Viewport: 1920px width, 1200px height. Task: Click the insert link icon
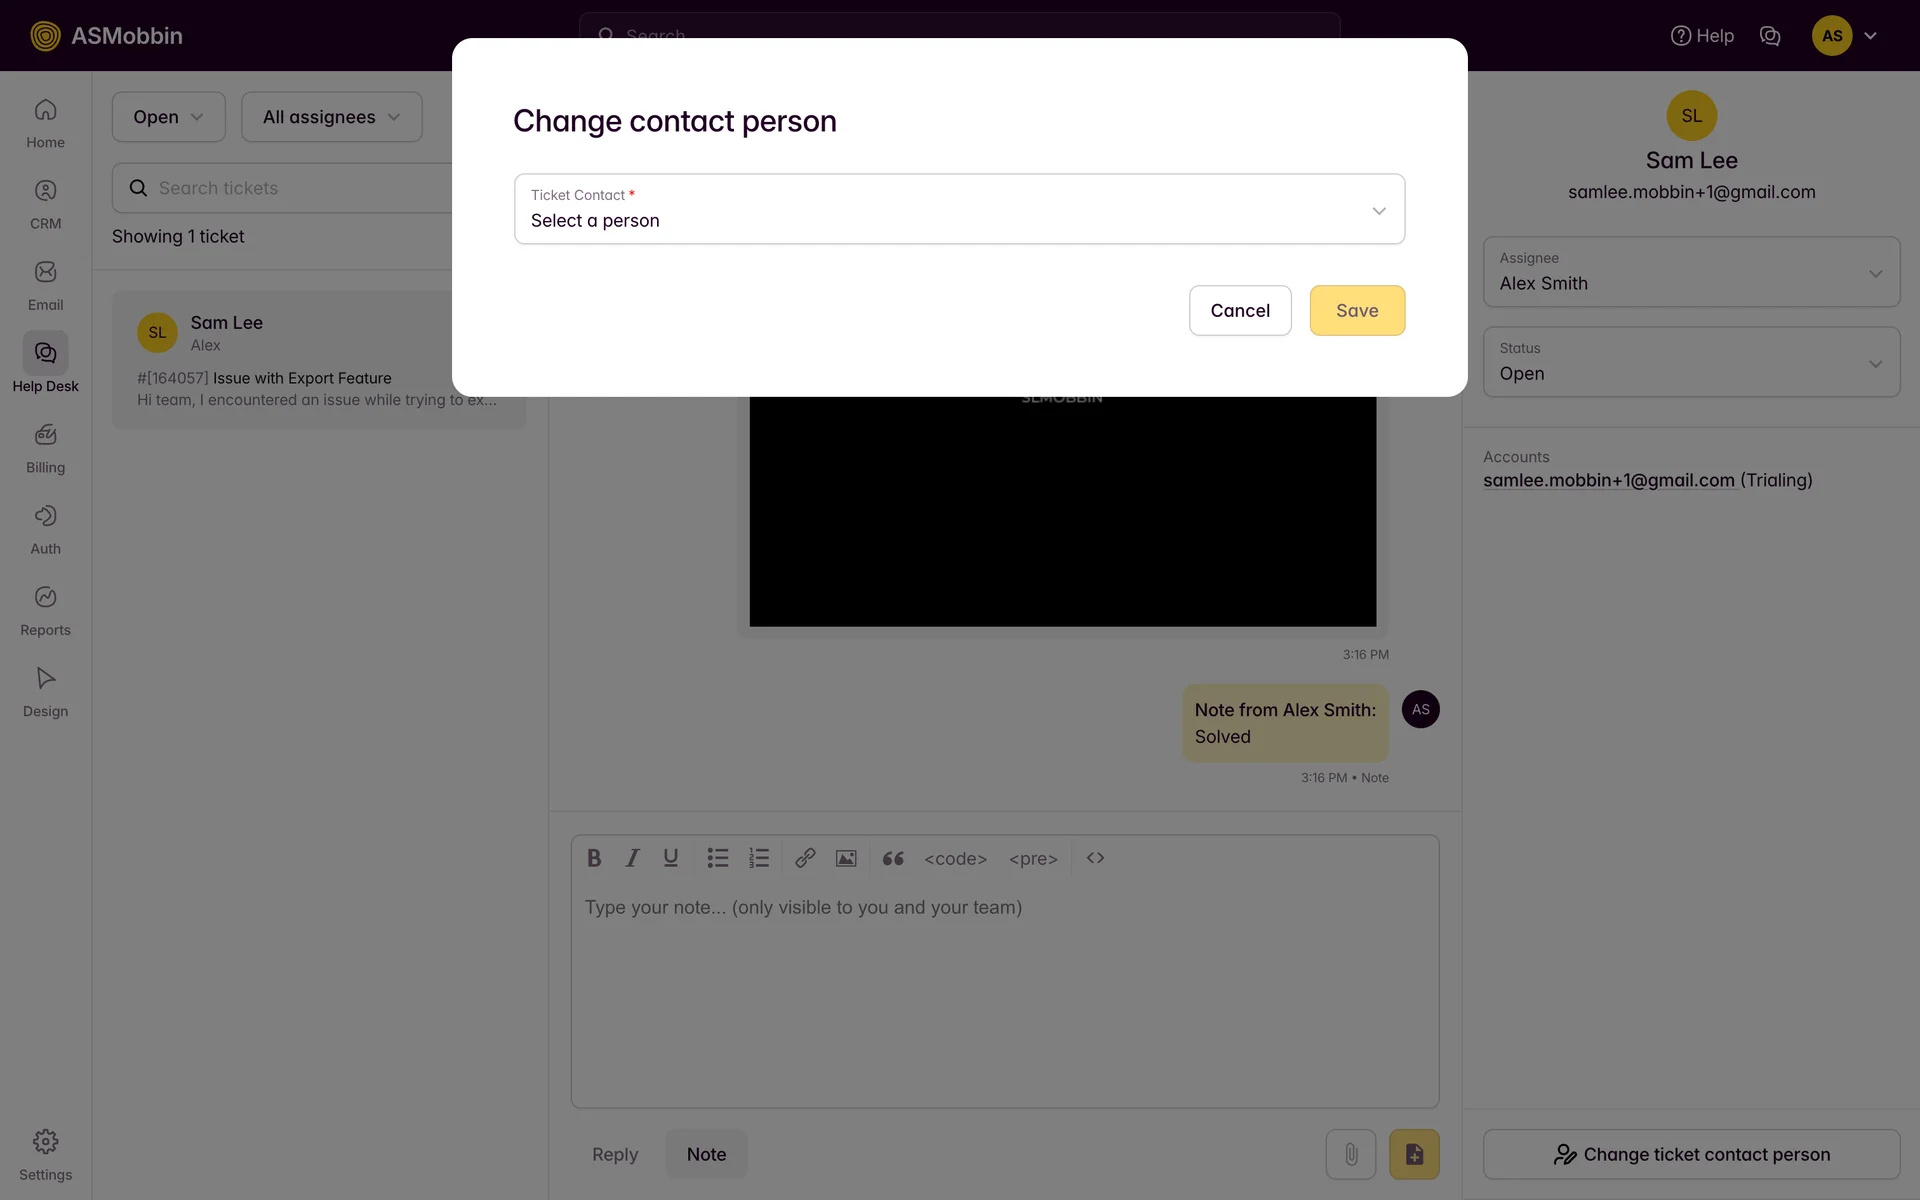pyautogui.click(x=805, y=858)
